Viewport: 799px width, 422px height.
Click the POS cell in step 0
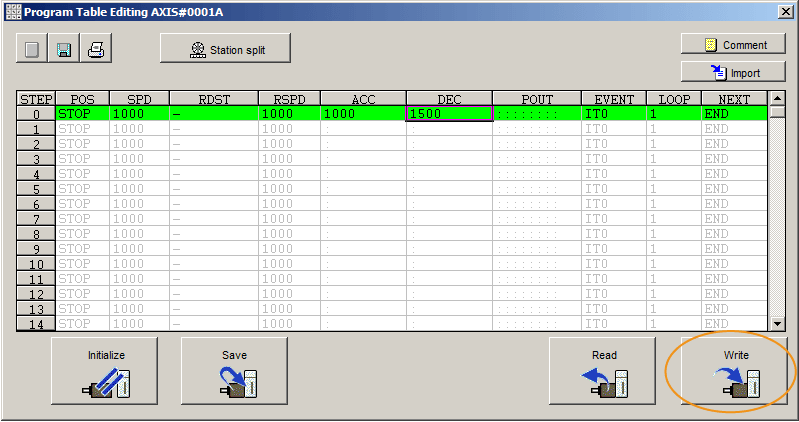point(82,114)
